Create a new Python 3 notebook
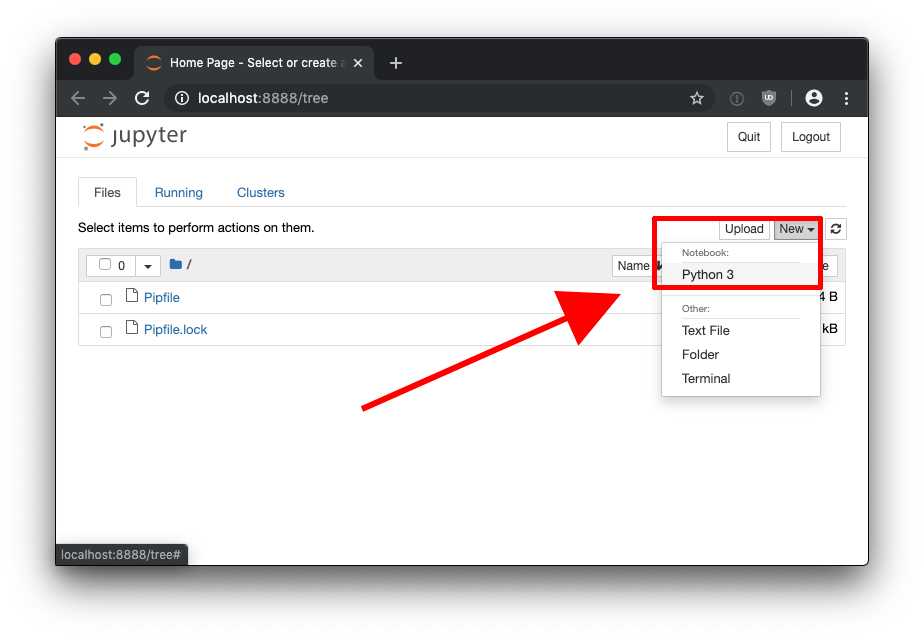This screenshot has height=639, width=924. pos(741,275)
